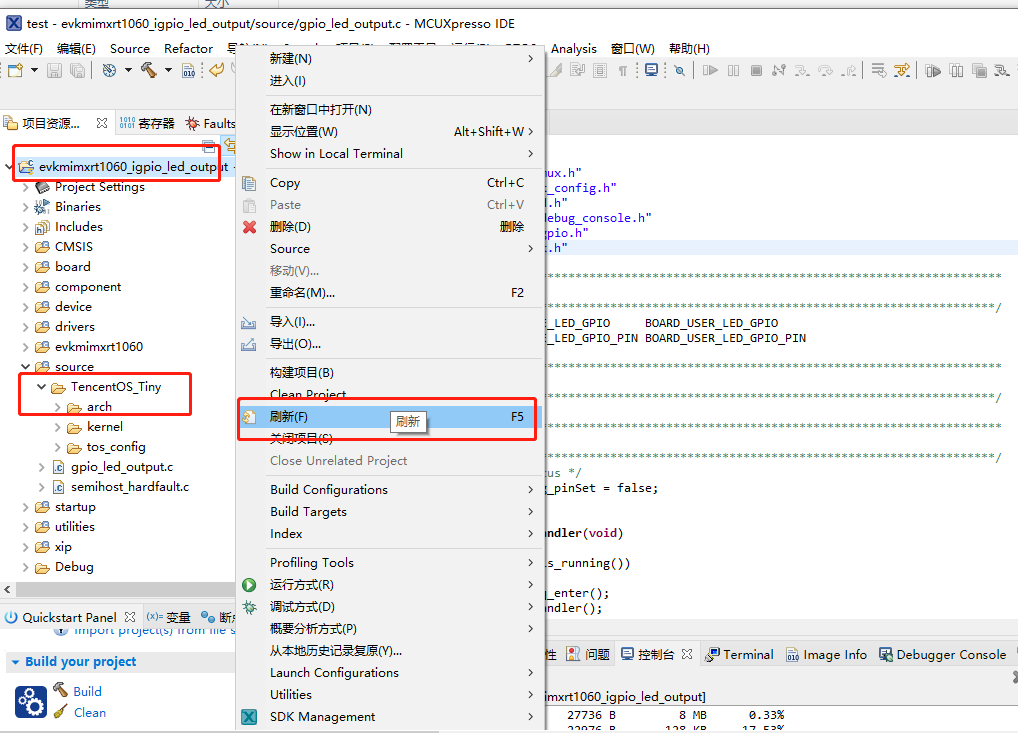Open Build Configurations submenu
The image size is (1018, 733).
[x=390, y=490]
